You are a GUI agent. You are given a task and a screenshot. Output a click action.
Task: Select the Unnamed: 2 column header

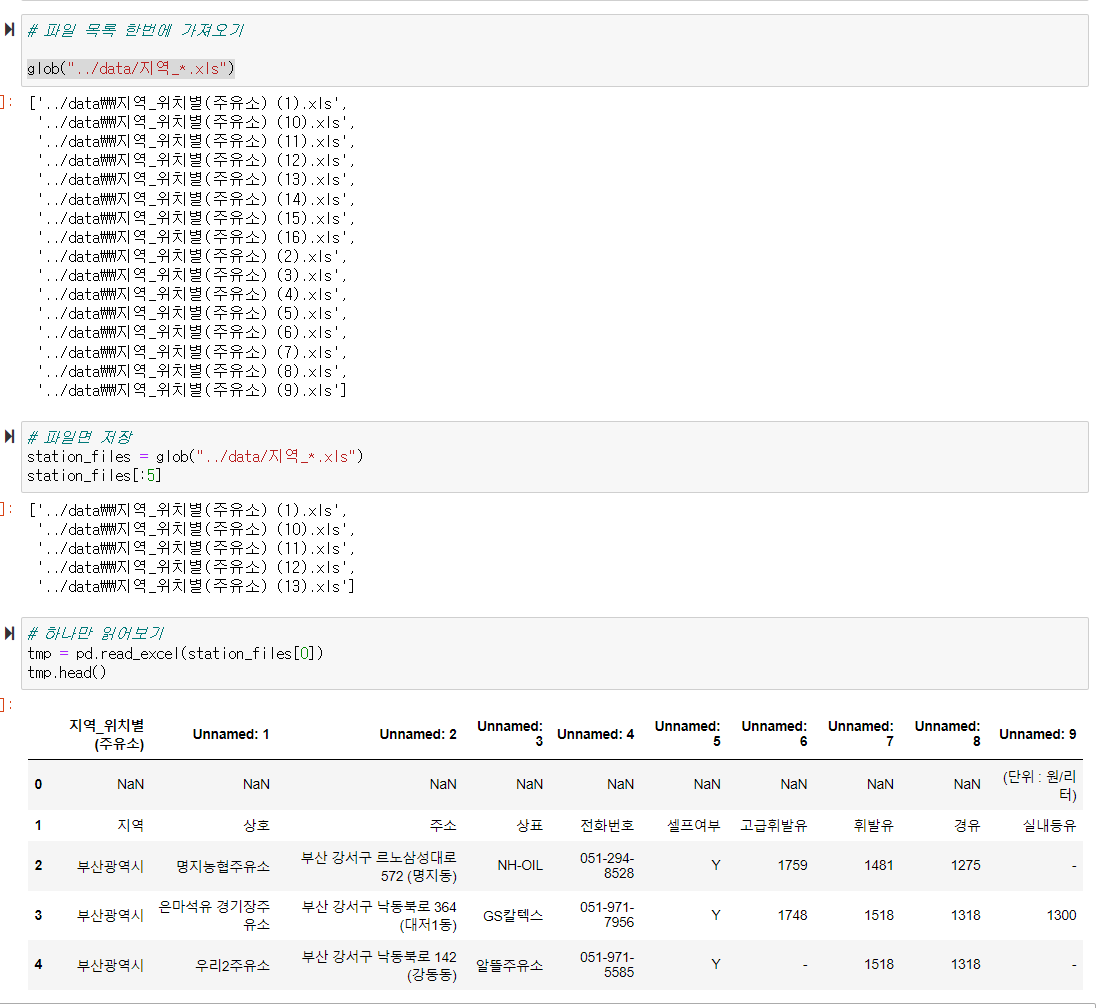(x=417, y=734)
